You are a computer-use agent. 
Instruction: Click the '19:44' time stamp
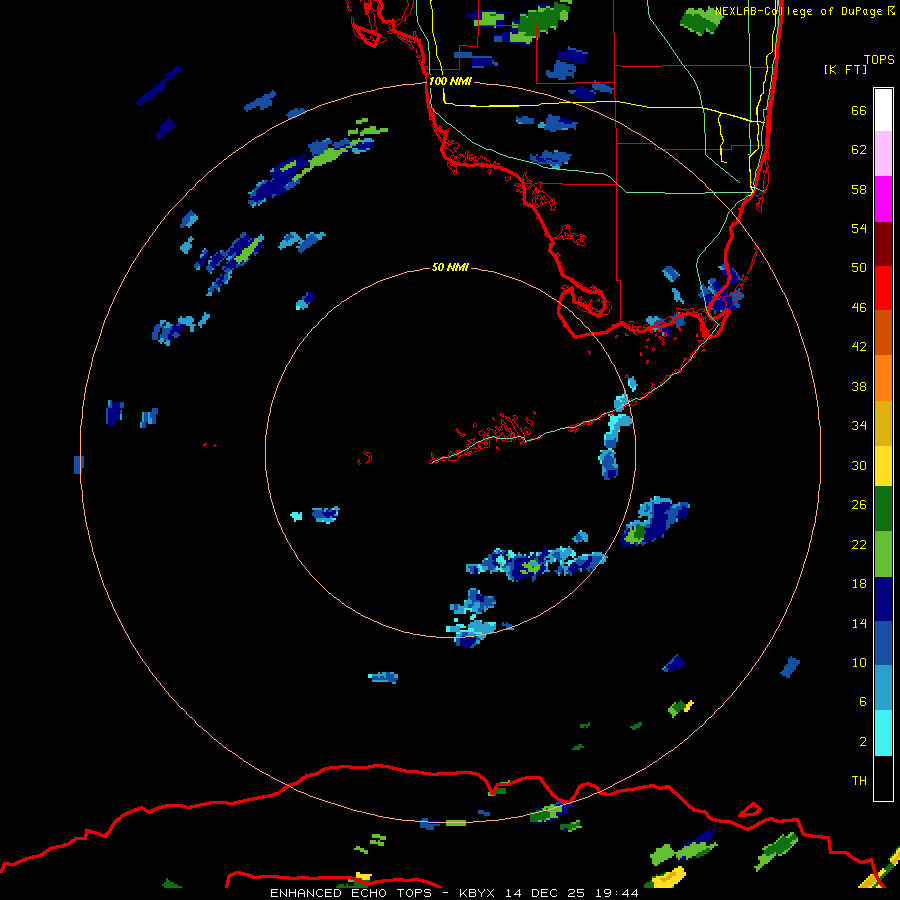click(616, 893)
